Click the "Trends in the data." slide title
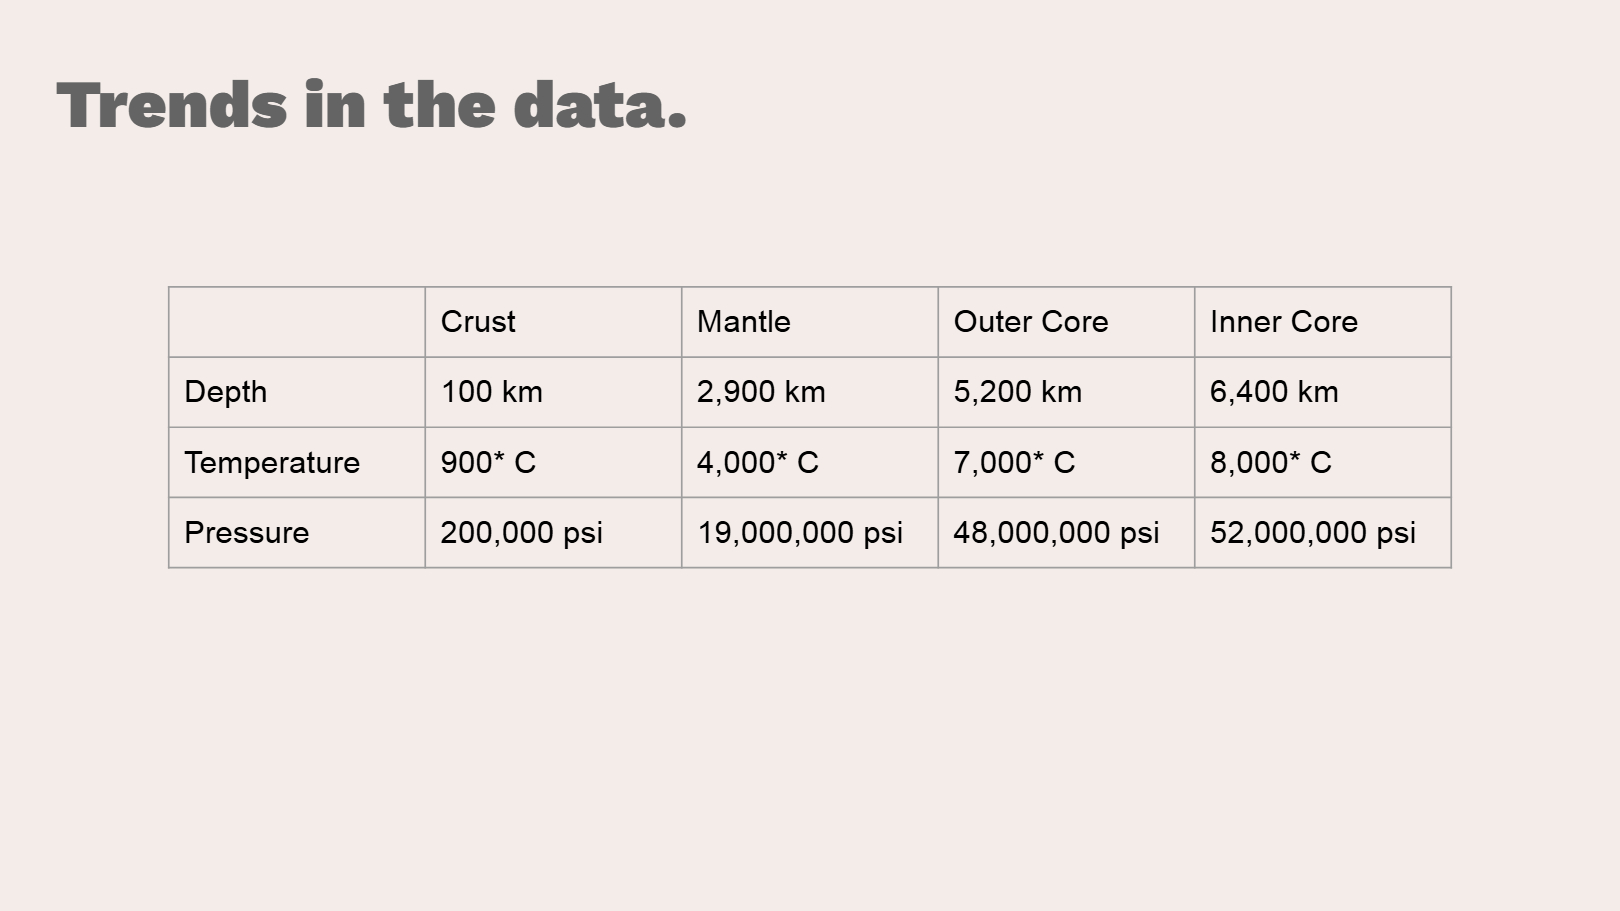The image size is (1620, 911). (372, 105)
